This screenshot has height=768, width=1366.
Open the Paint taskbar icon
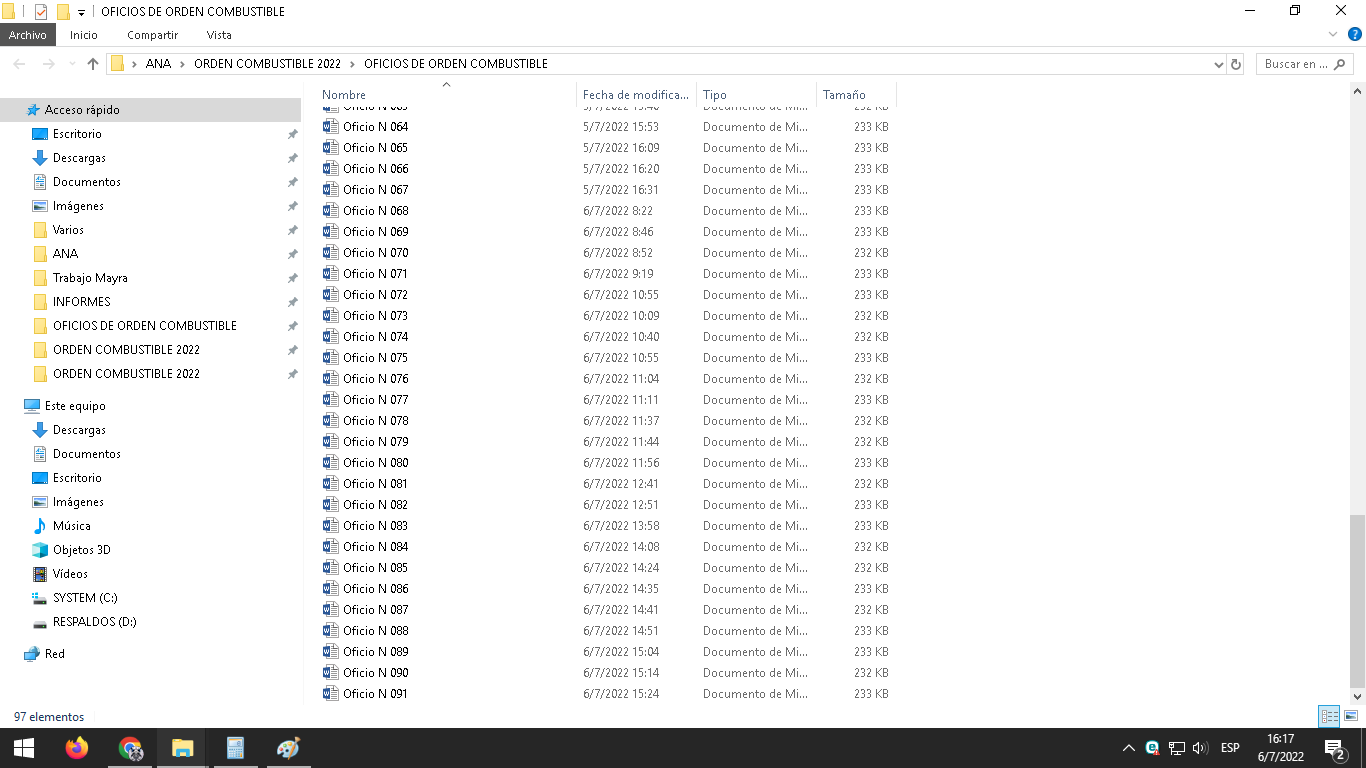tap(288, 748)
